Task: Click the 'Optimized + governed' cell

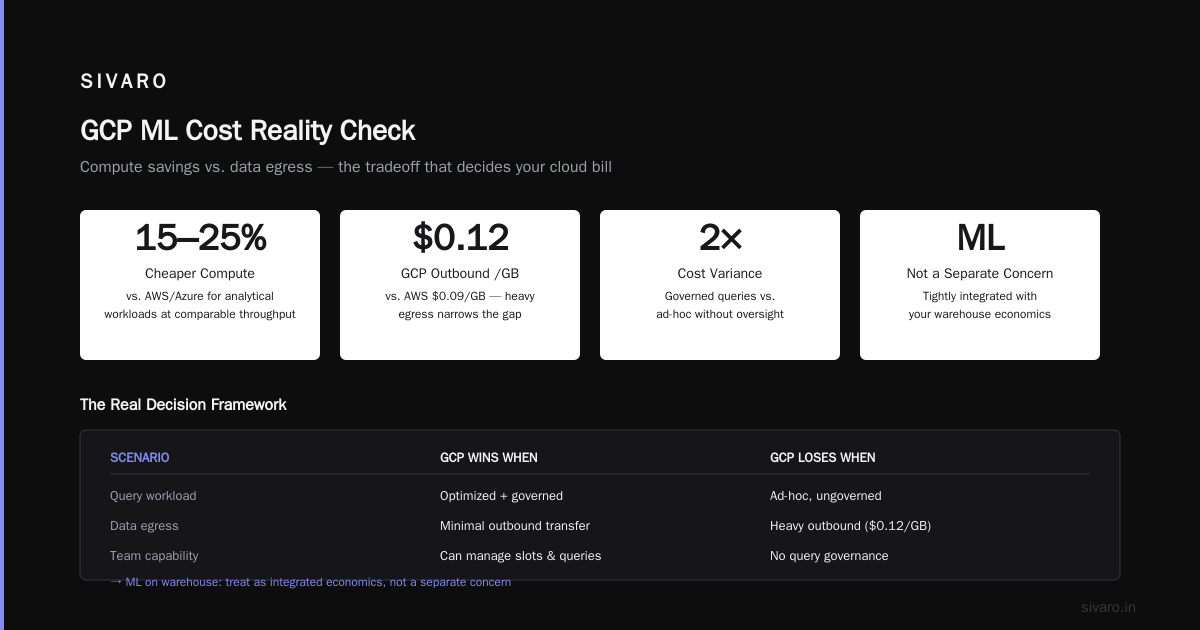Action: (x=501, y=496)
